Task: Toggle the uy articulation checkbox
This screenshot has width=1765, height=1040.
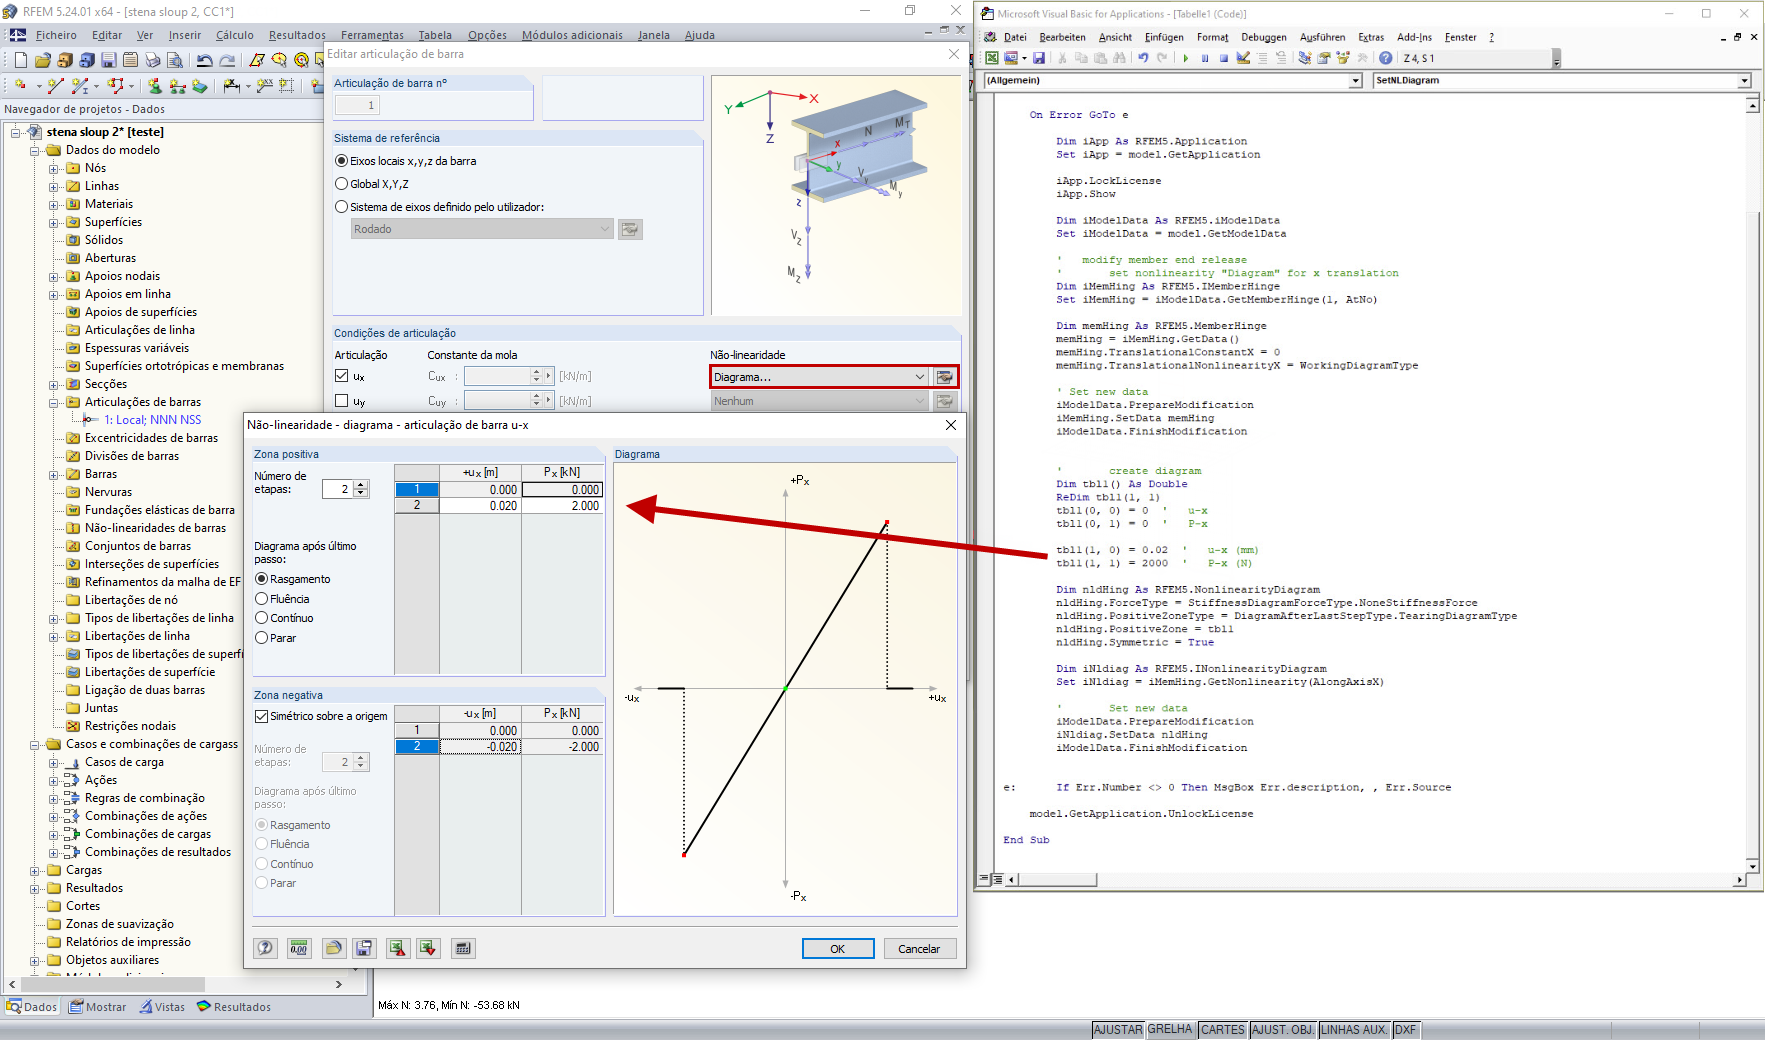Action: coord(342,401)
